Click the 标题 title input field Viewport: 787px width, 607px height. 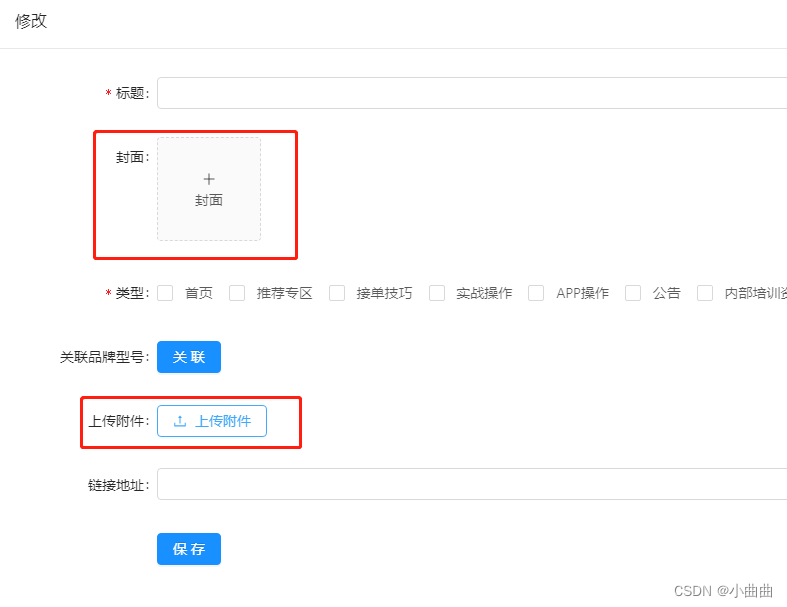point(472,93)
